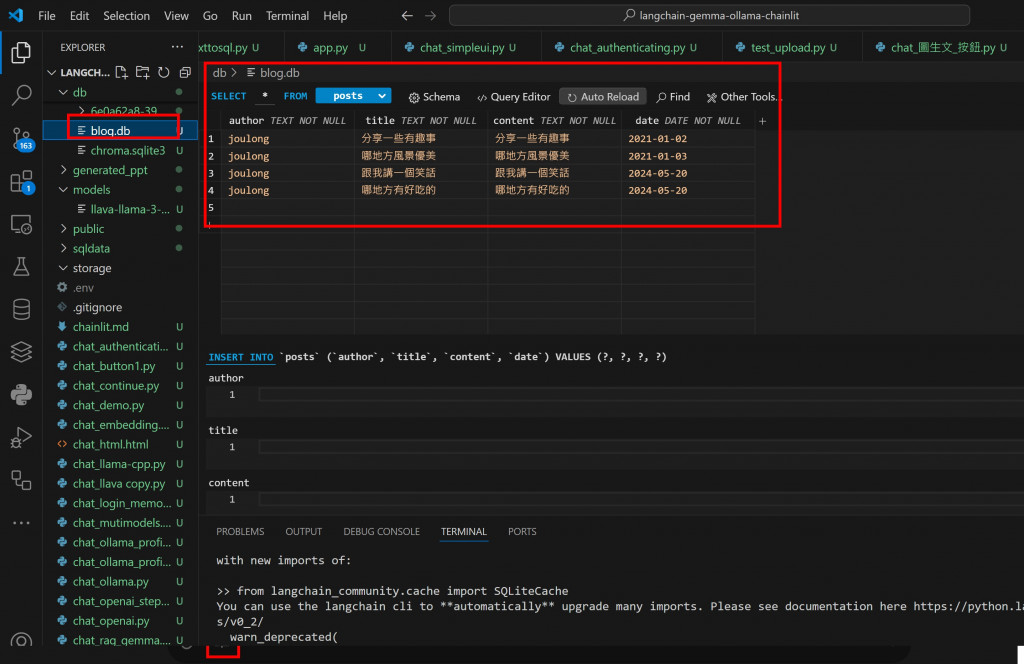Switch to the PROBLEMS panel tab
Viewport: 1024px width, 664px height.
point(240,531)
